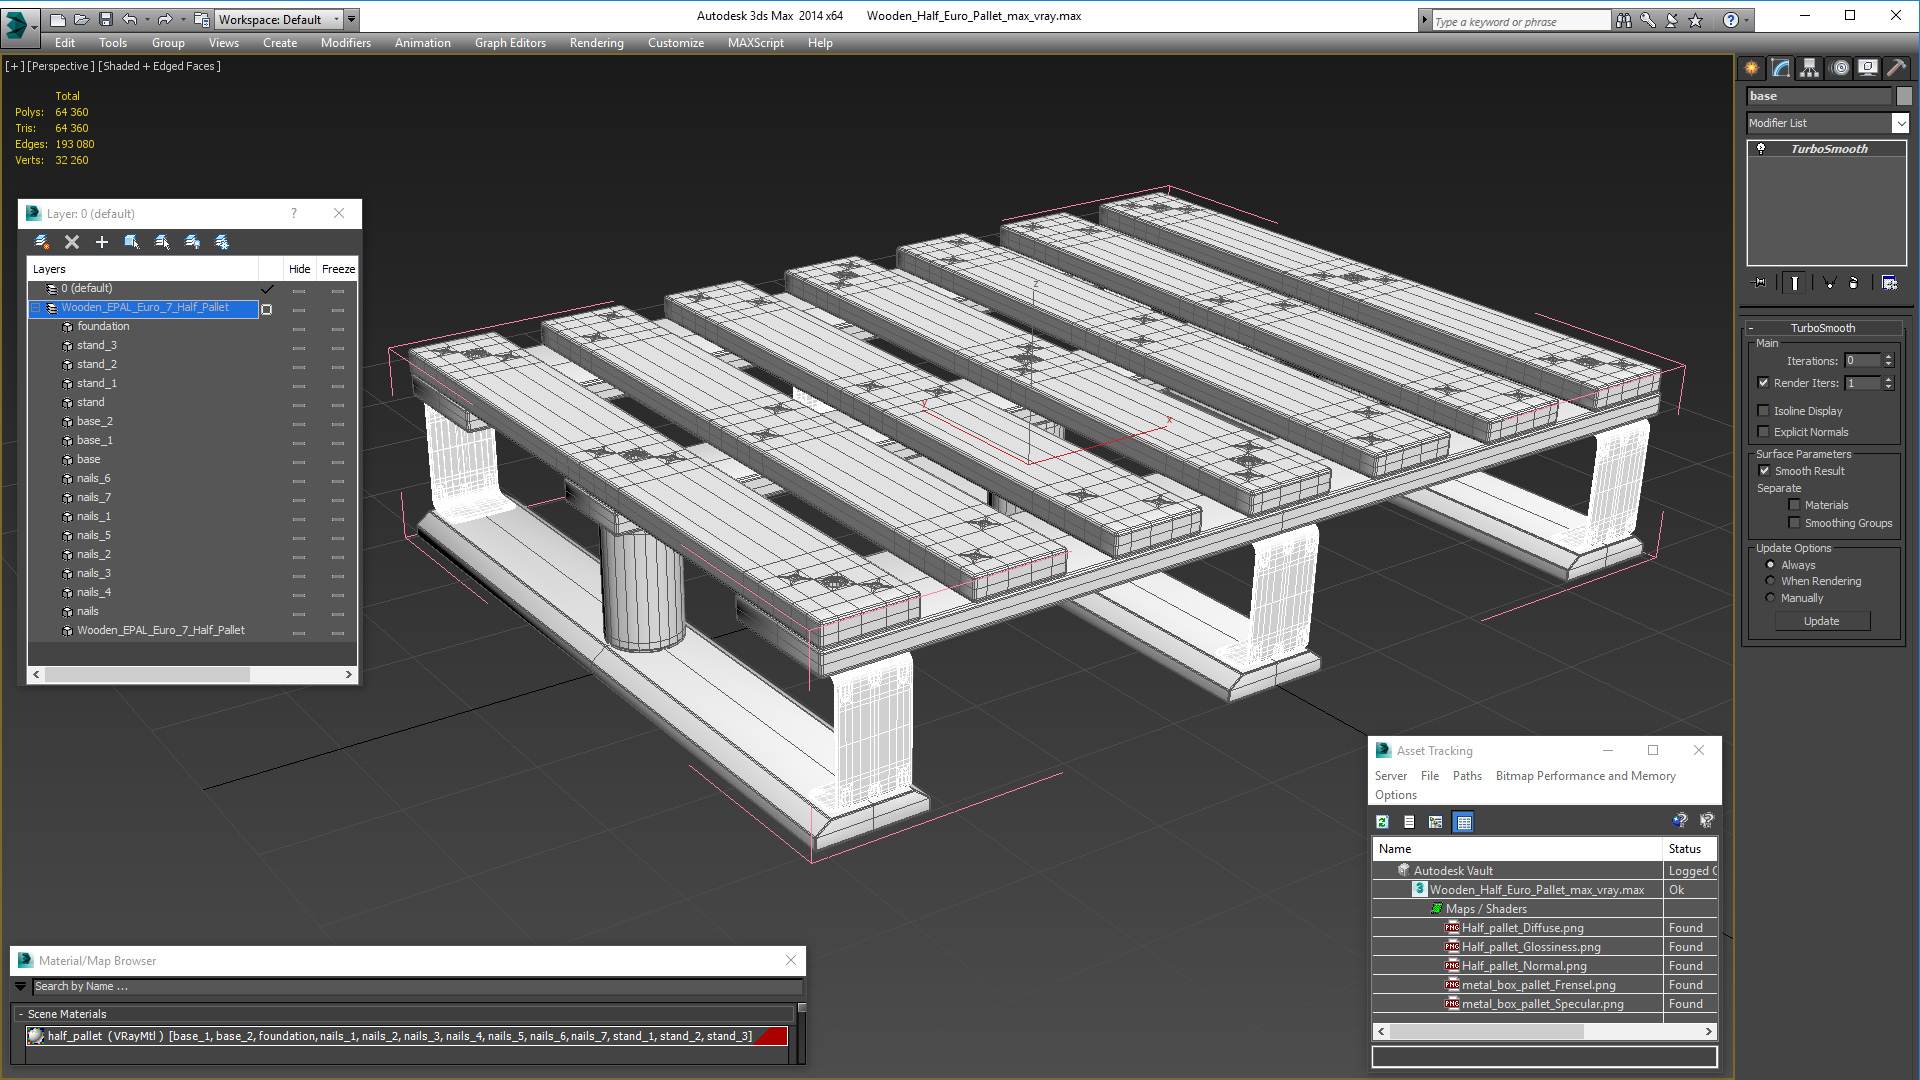The image size is (1920, 1080).
Task: Toggle Render Iters checkbox
Action: click(x=1764, y=383)
